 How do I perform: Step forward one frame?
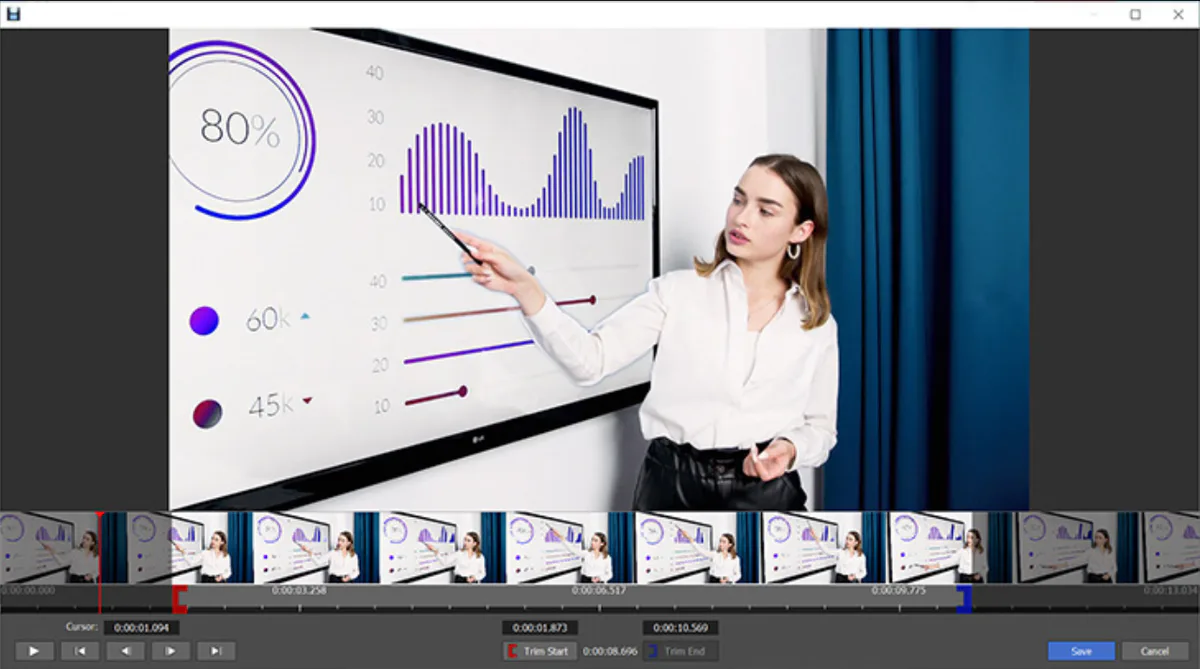tap(170, 651)
